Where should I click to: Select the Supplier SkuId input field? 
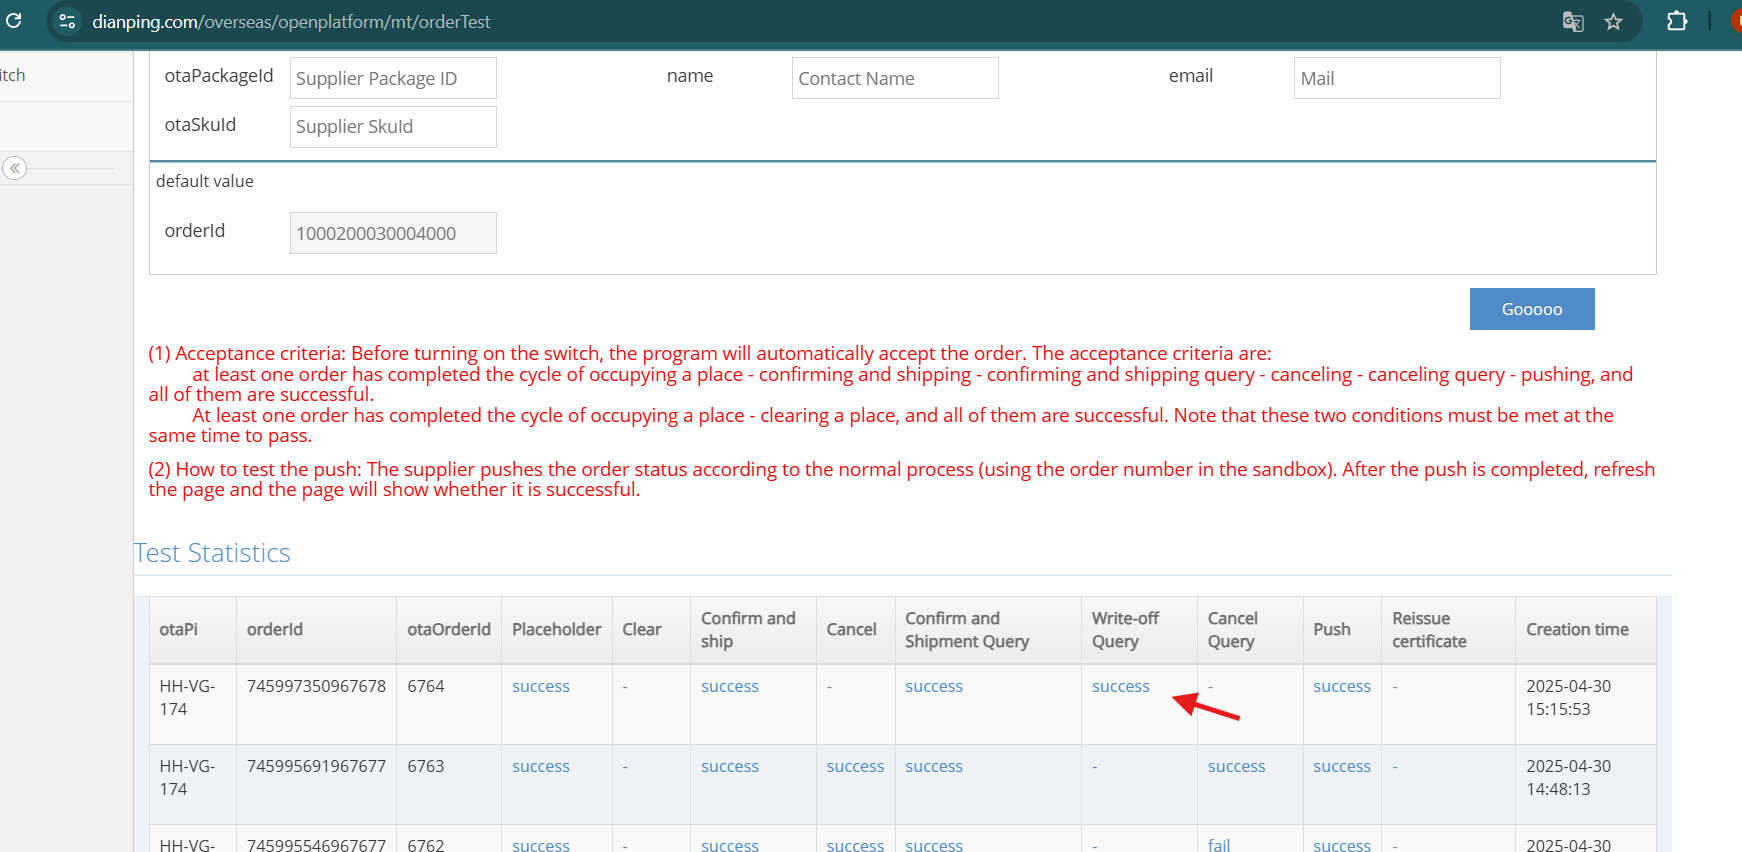click(393, 127)
